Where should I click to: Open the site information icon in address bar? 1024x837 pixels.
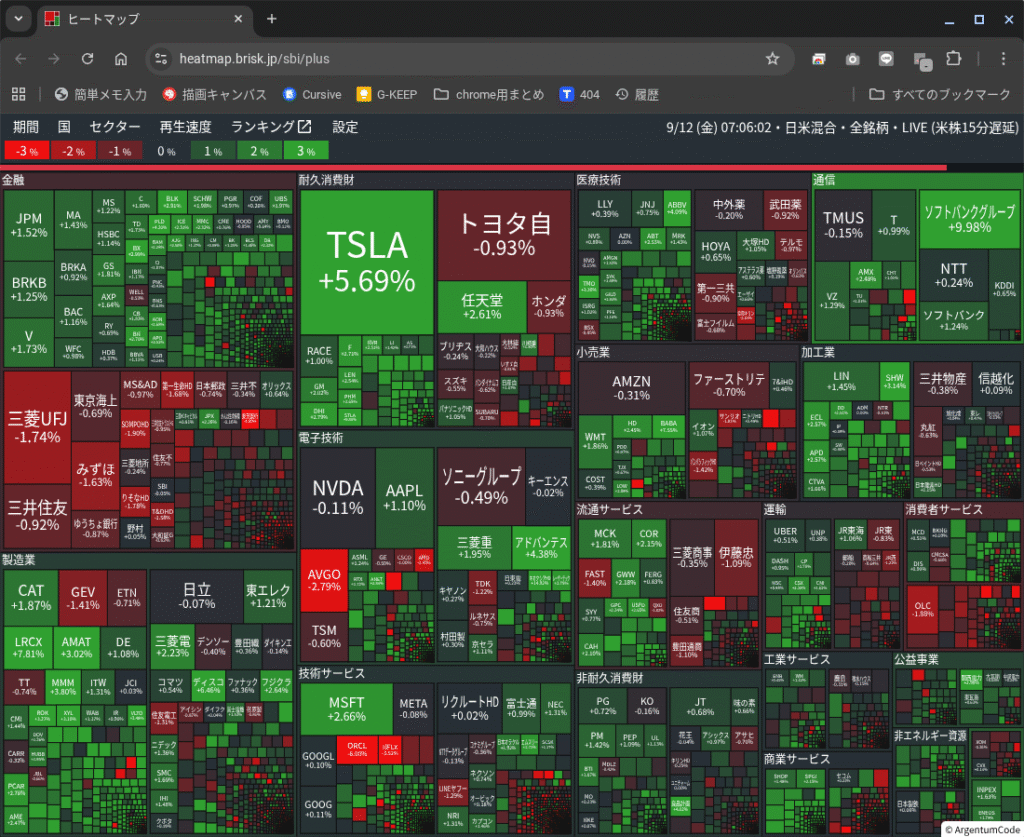point(161,59)
